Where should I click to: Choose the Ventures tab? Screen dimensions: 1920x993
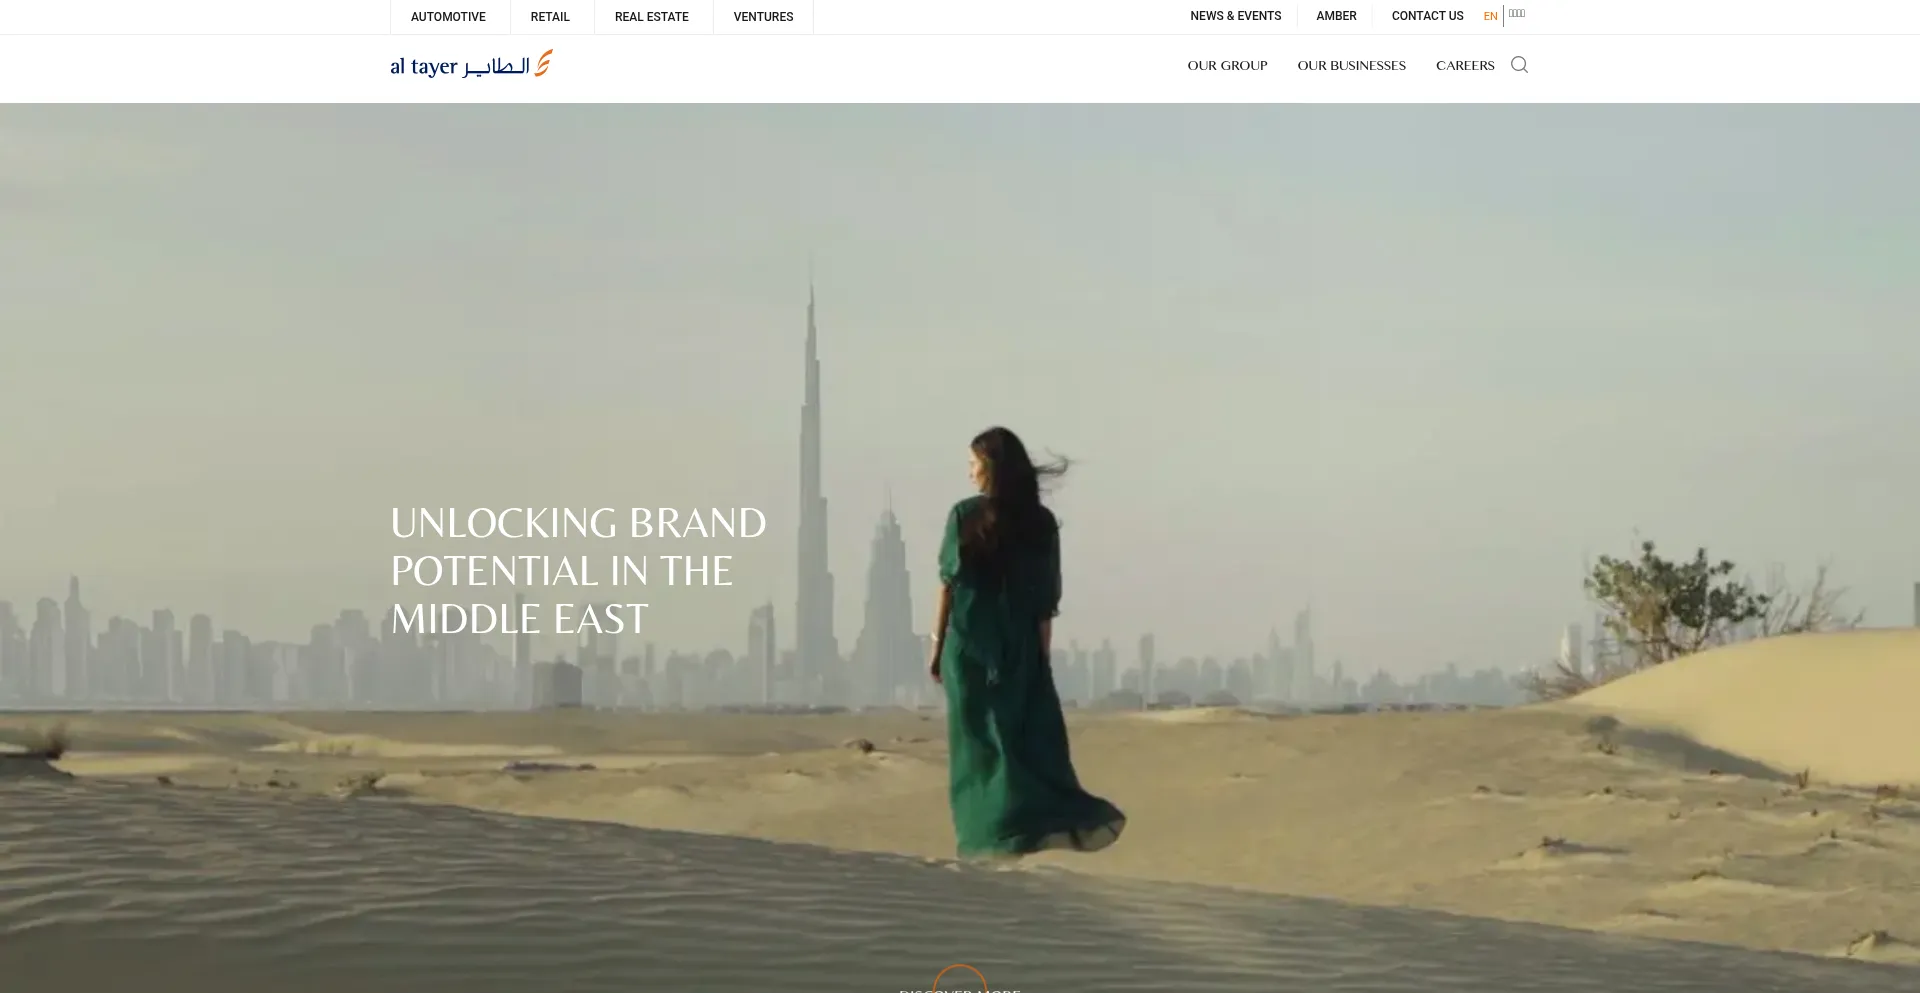point(763,17)
